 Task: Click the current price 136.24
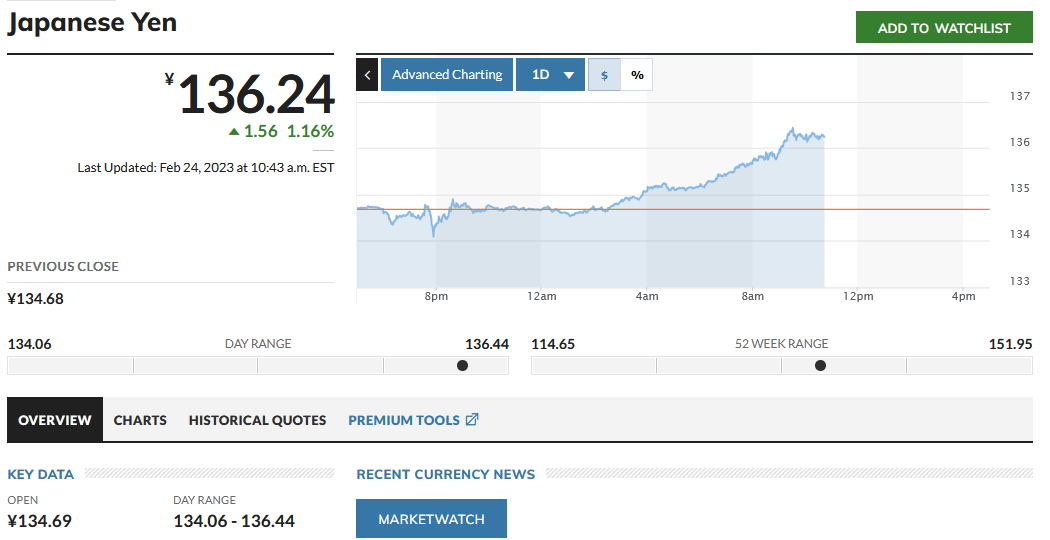click(256, 93)
